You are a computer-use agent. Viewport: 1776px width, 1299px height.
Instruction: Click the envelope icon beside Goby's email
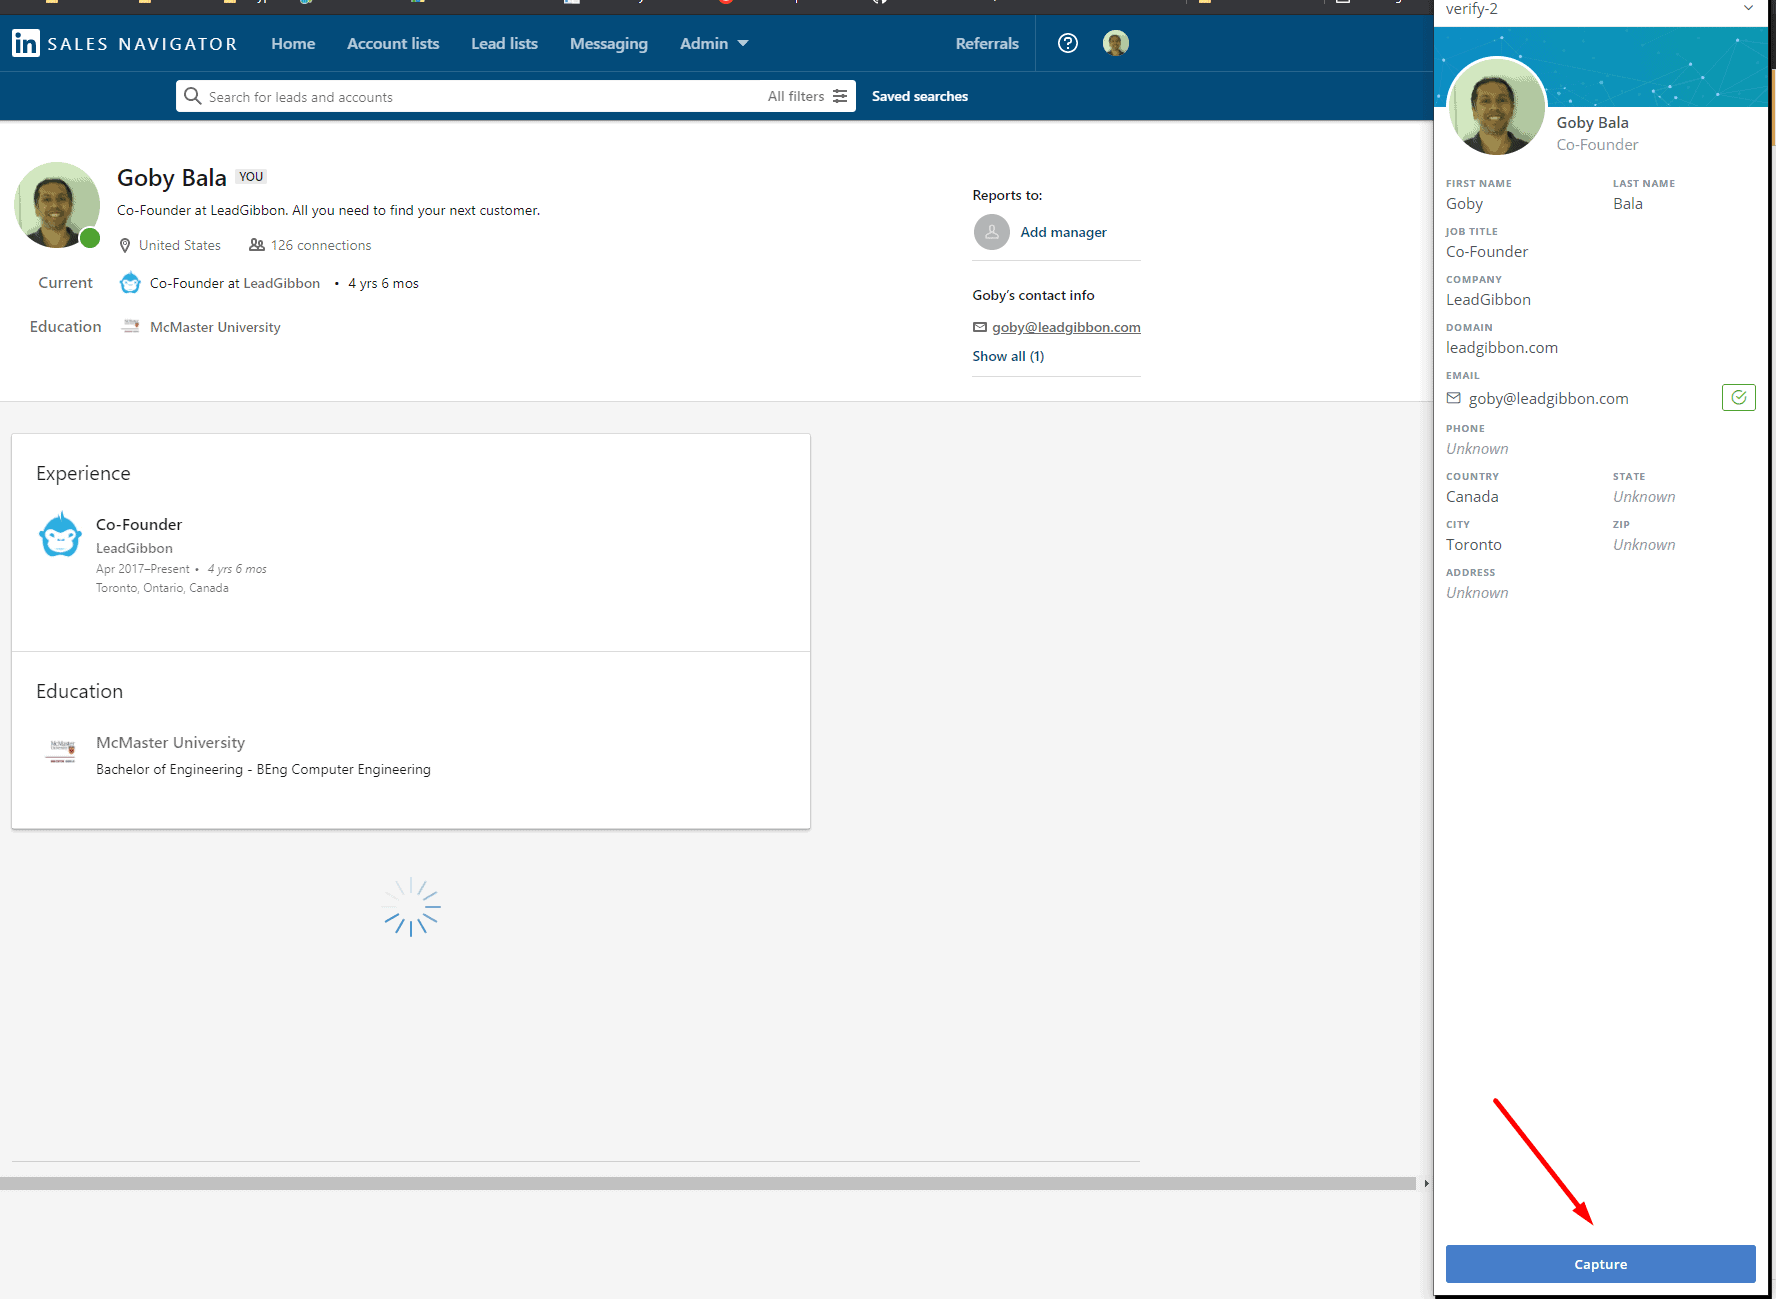point(980,327)
